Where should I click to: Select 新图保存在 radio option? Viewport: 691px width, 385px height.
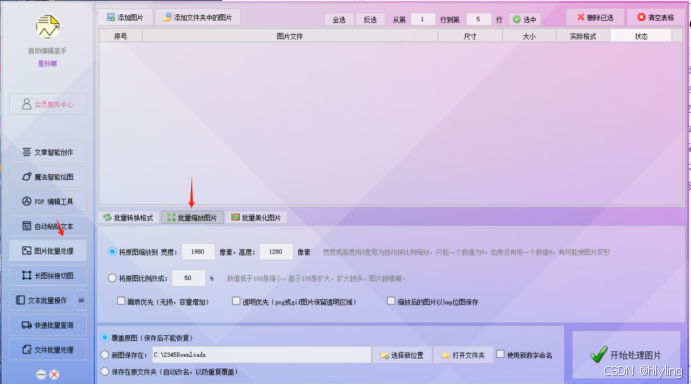coord(104,354)
